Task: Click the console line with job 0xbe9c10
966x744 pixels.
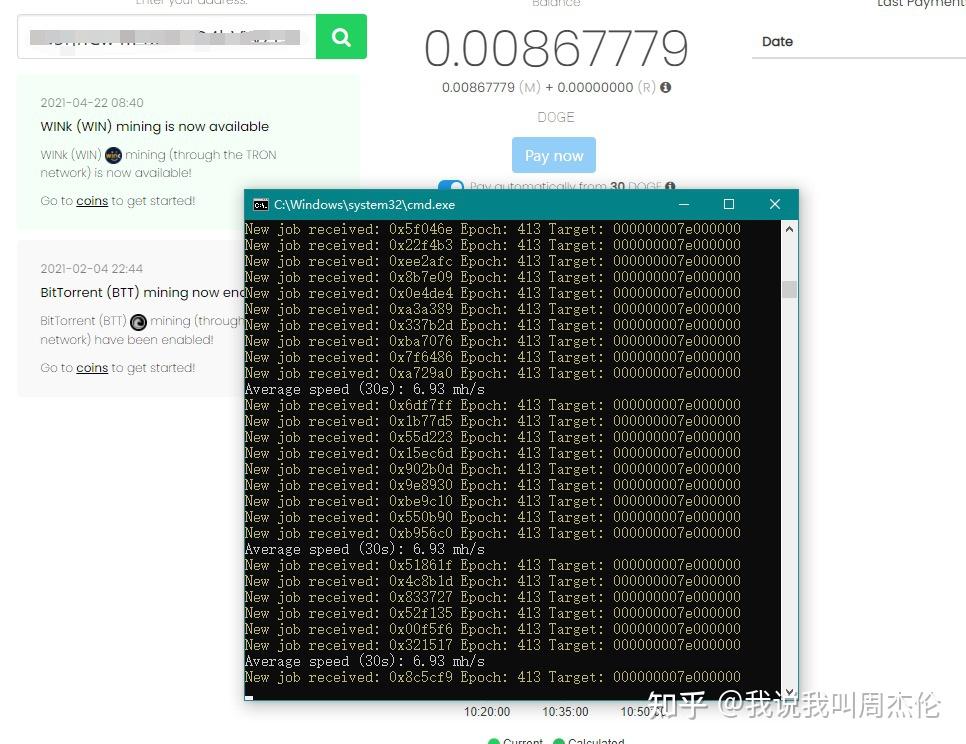Action: pos(492,501)
